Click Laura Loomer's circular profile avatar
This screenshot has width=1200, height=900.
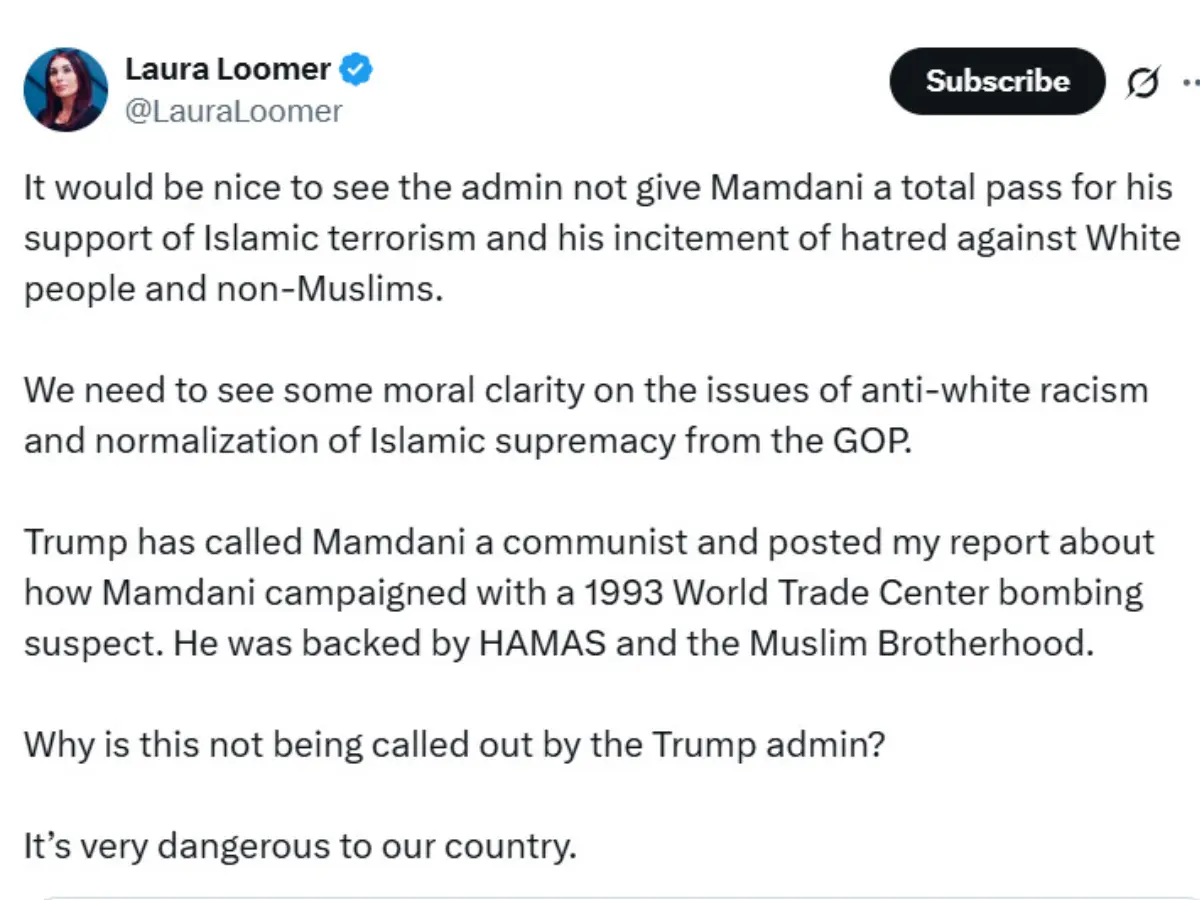pyautogui.click(x=65, y=89)
